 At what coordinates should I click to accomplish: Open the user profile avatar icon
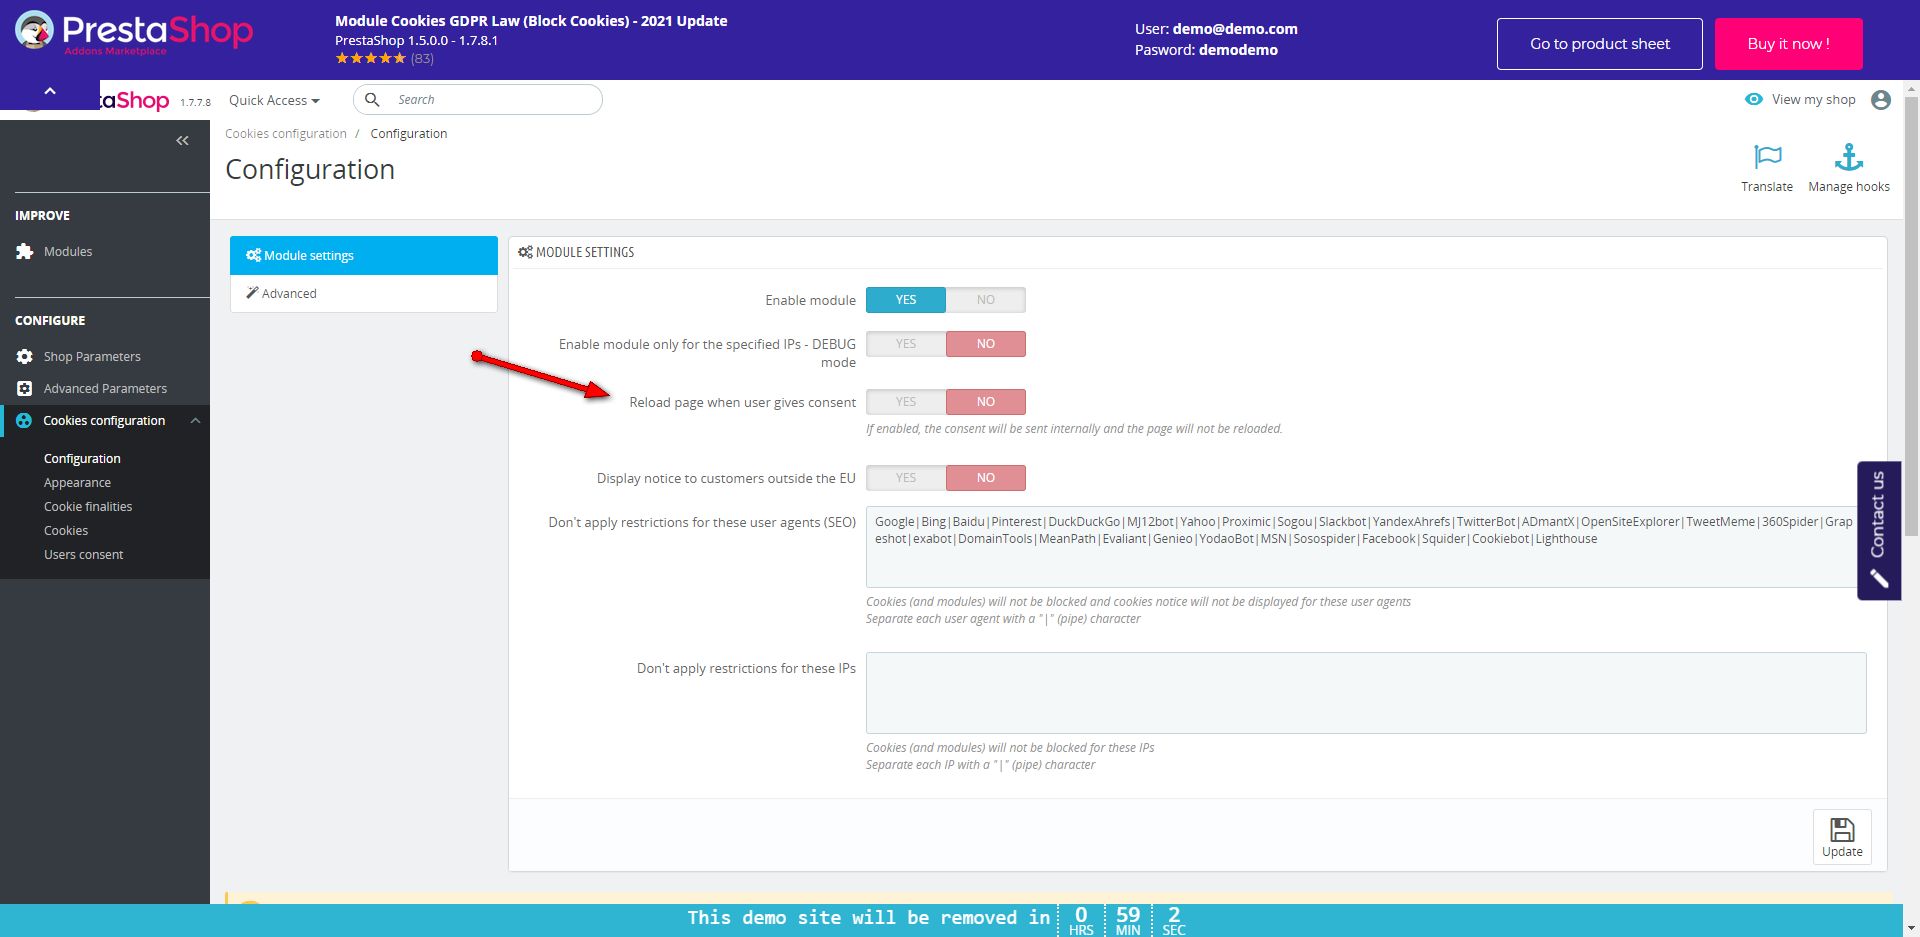[x=1881, y=100]
